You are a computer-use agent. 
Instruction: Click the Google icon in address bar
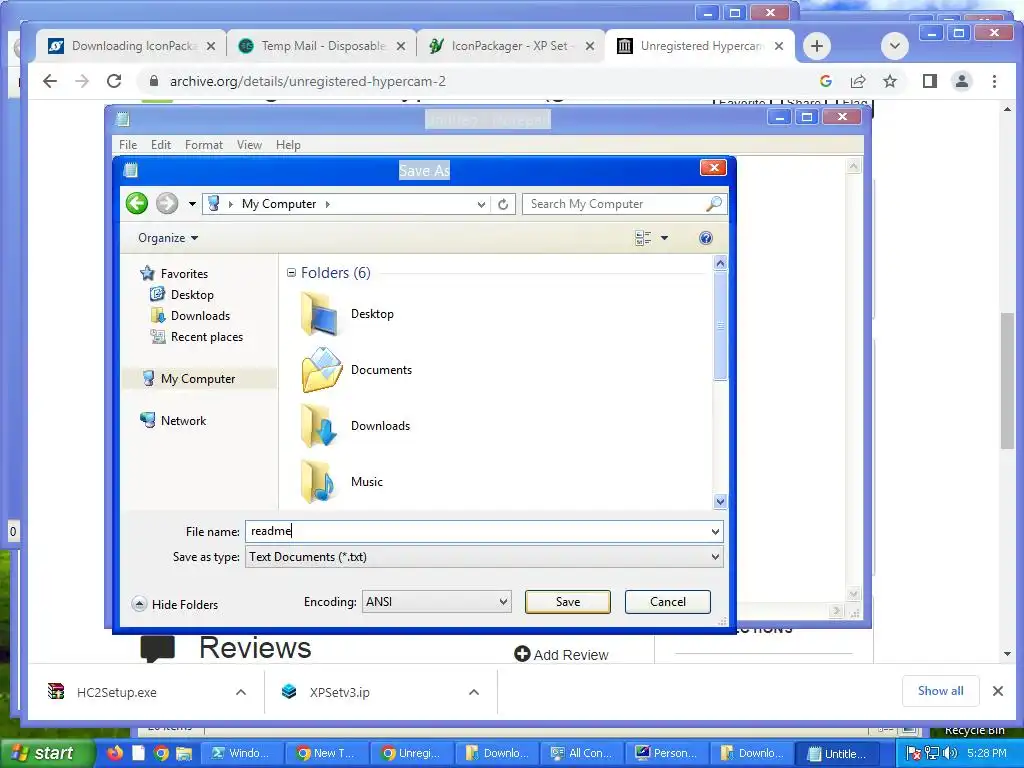click(825, 81)
